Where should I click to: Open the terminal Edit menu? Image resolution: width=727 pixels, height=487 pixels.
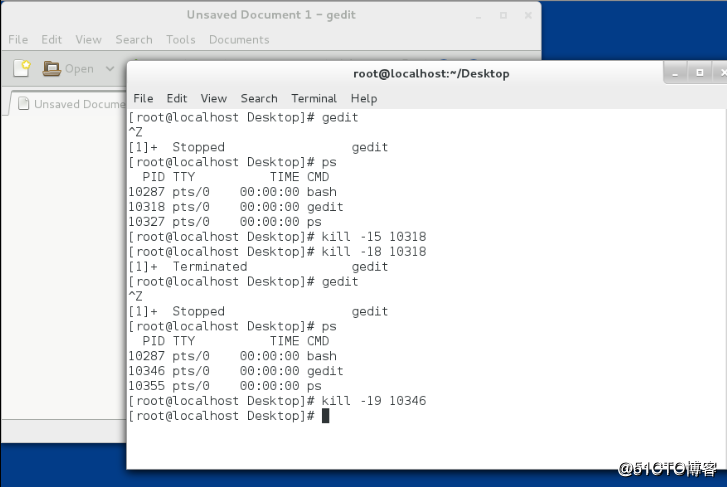coord(177,98)
